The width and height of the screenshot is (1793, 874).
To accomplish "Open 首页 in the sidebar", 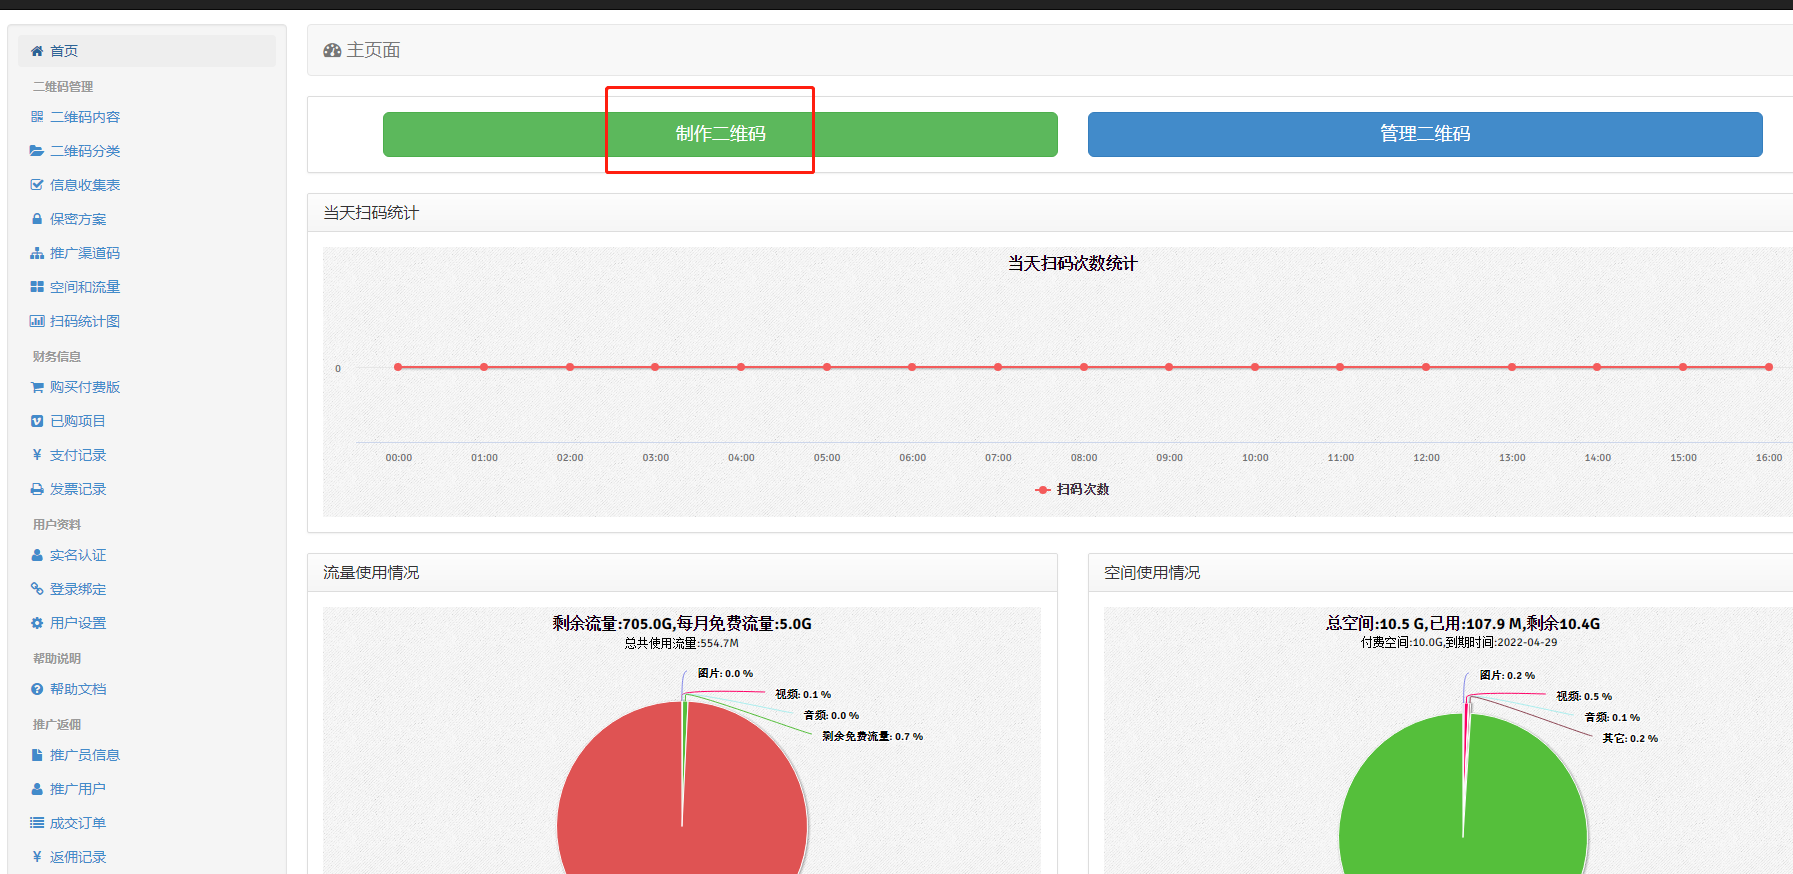I will 146,51.
